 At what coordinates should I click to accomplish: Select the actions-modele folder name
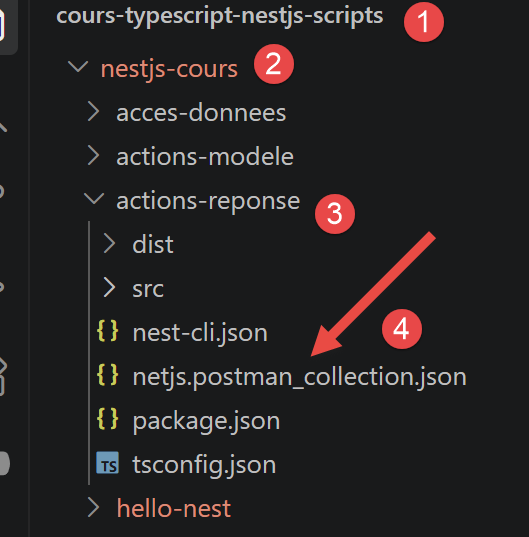(205, 157)
